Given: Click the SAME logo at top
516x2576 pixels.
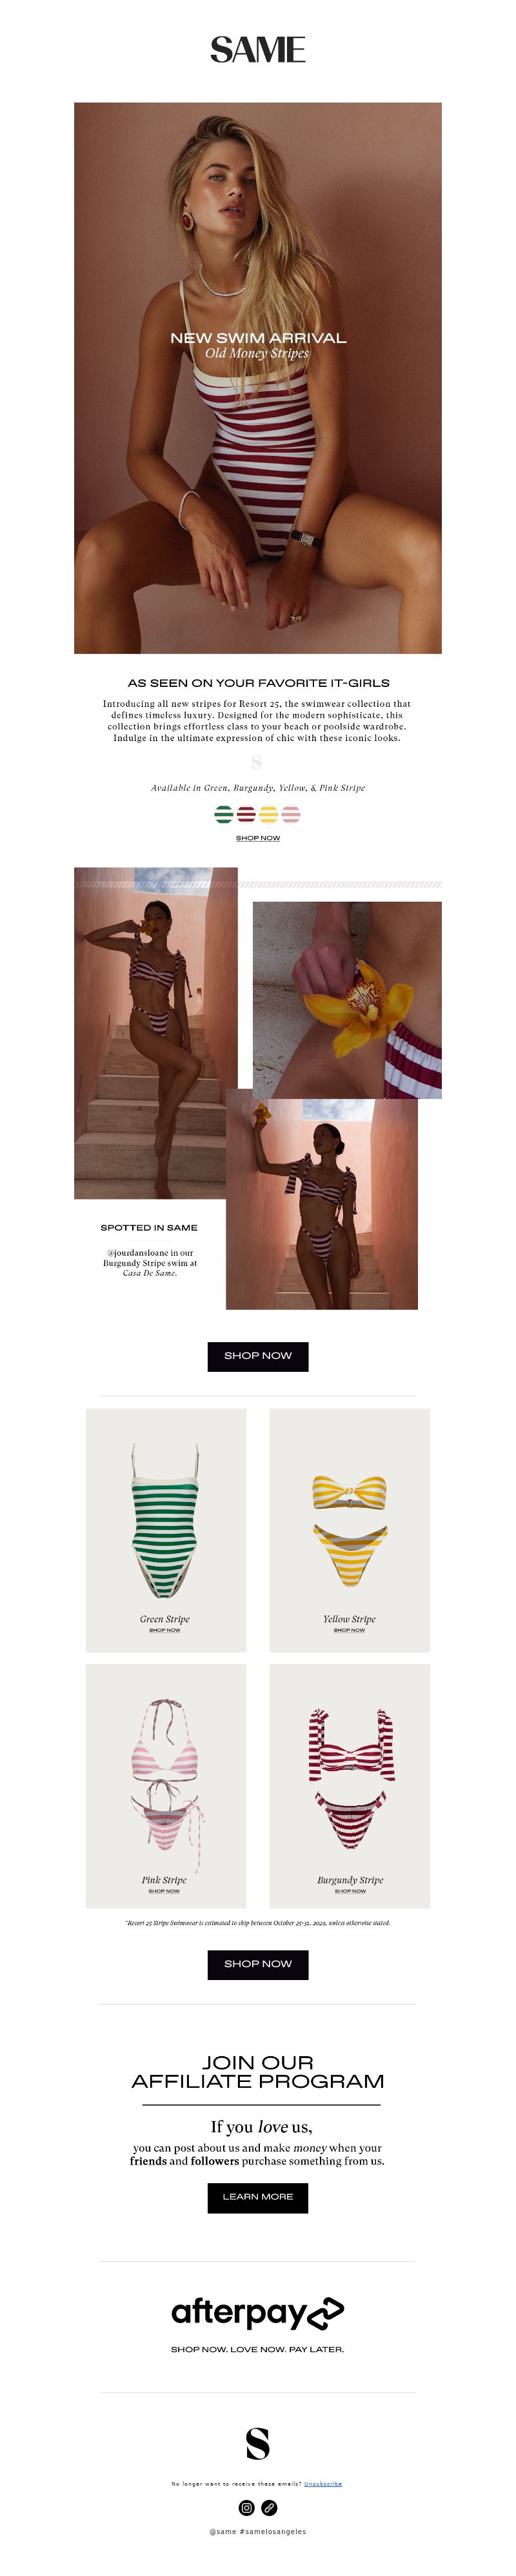Looking at the screenshot, I should click(x=258, y=50).
